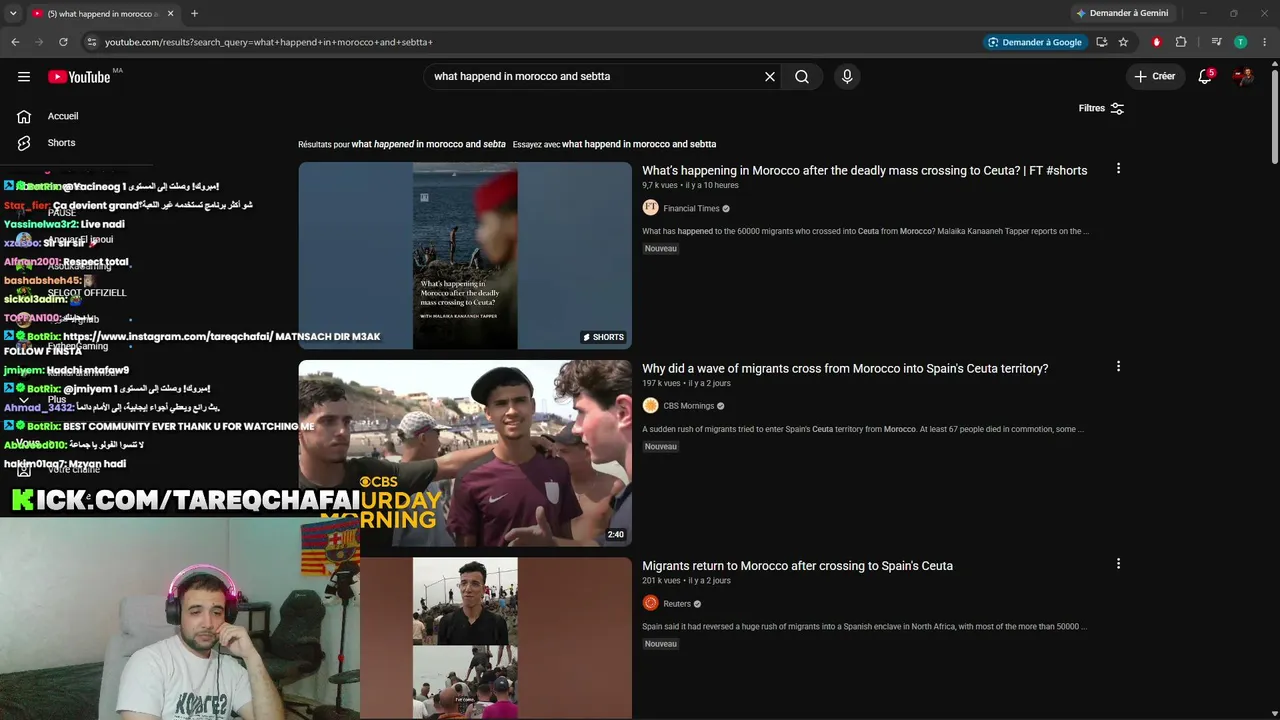
Task: Open more actions for the CBS Mornings video
Action: [x=1118, y=367]
